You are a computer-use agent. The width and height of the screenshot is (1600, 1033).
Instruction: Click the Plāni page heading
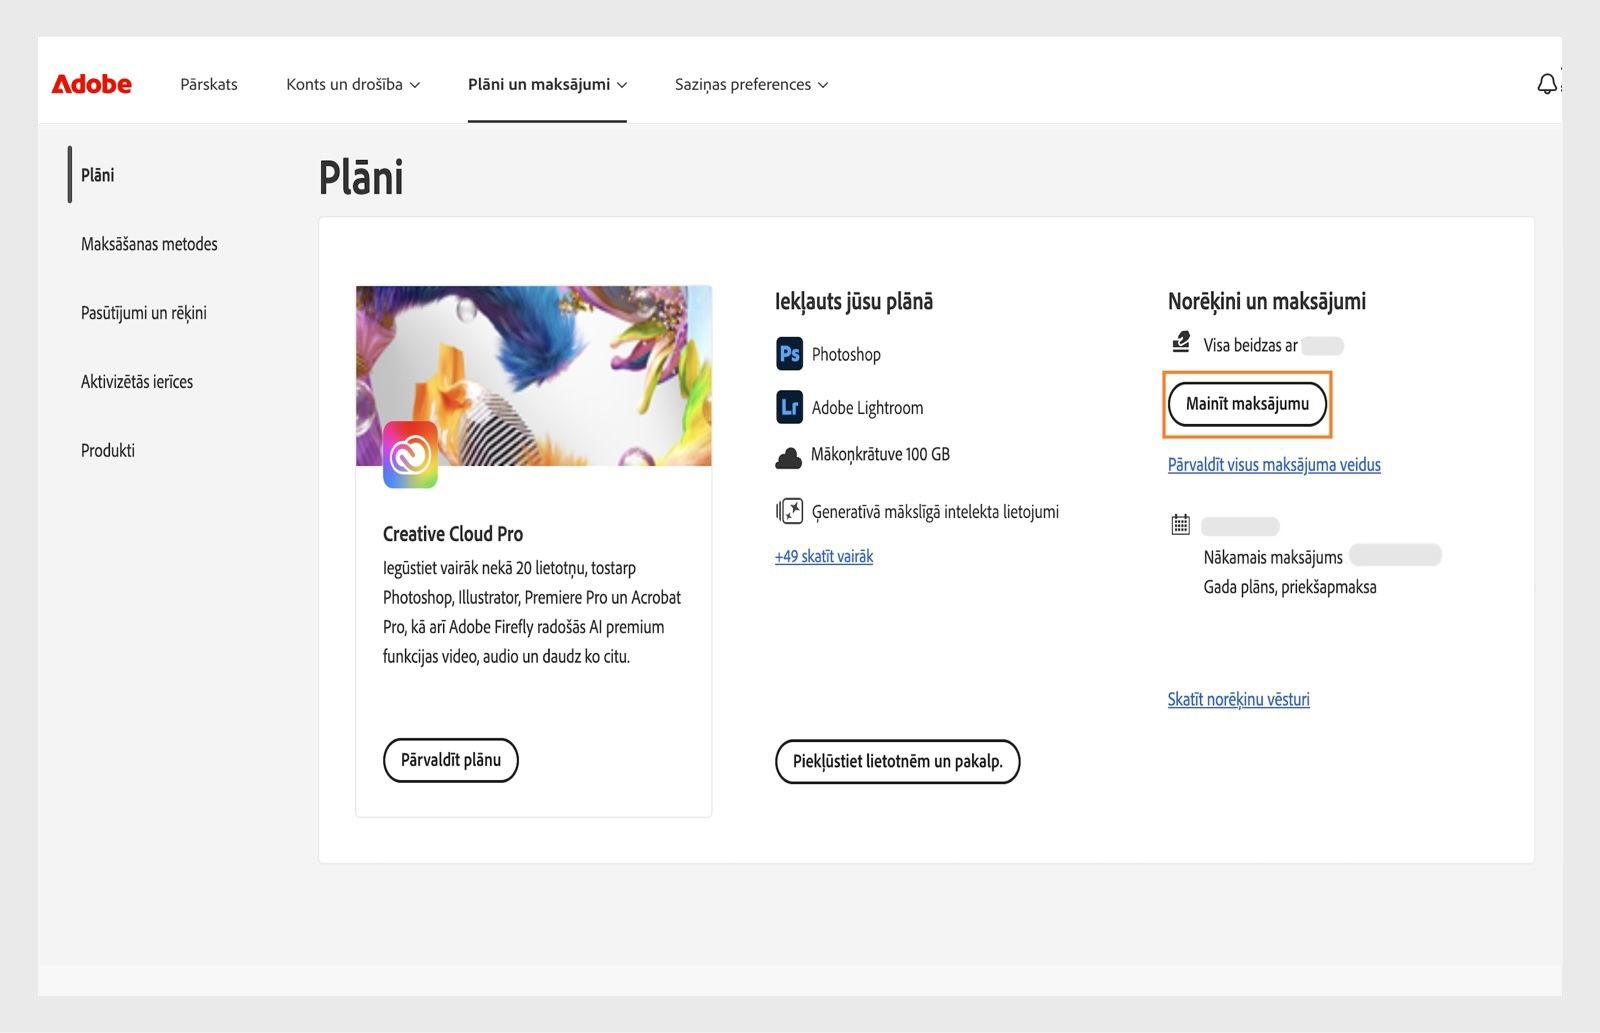361,177
